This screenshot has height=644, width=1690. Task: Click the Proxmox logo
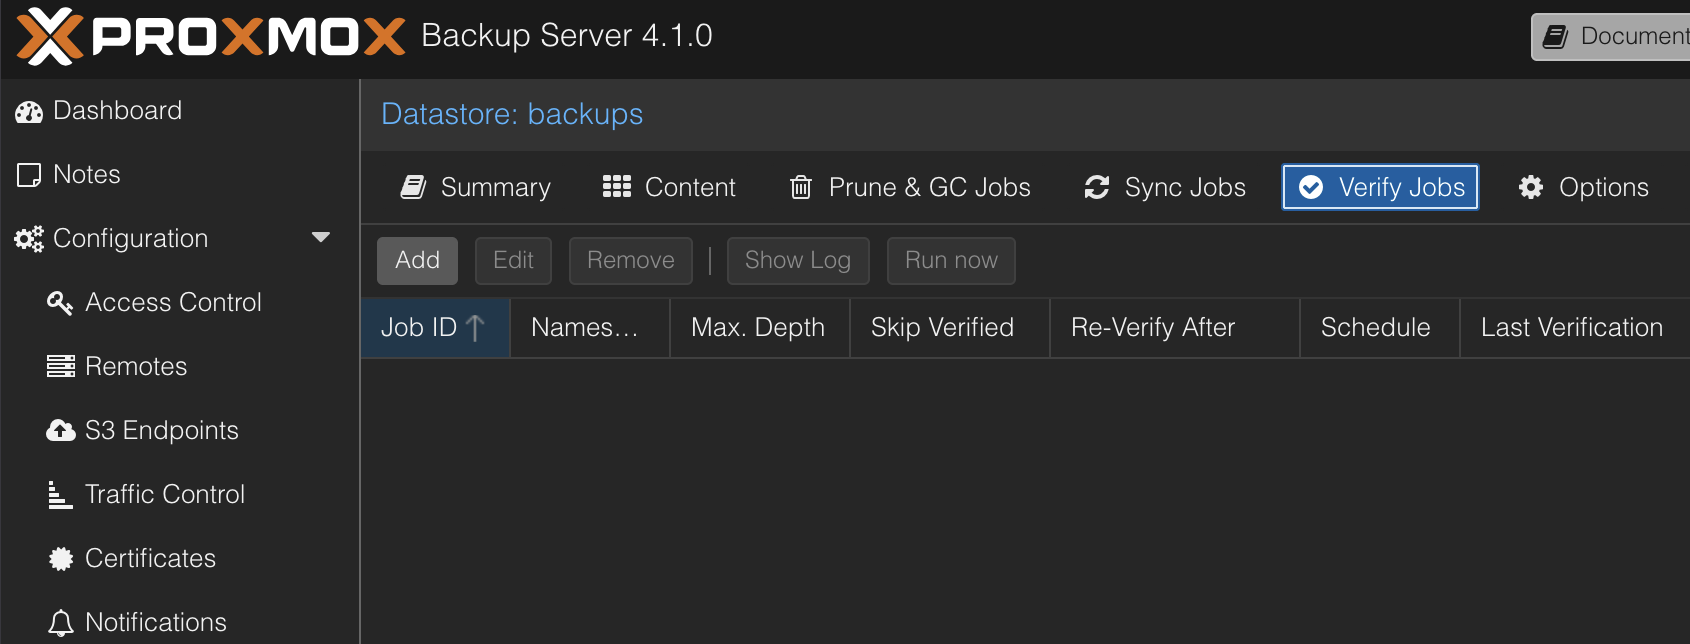click(211, 36)
